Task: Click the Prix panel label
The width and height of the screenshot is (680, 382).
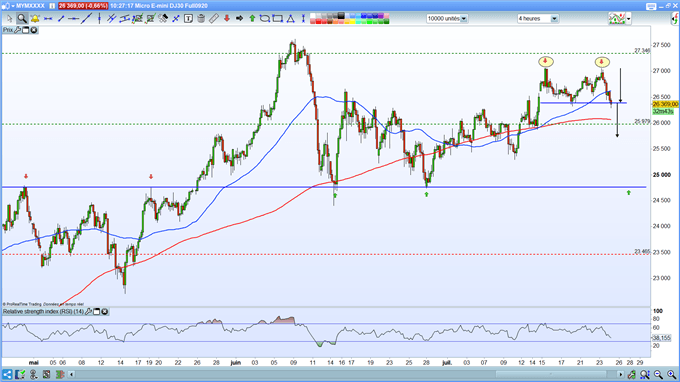Action: point(8,30)
